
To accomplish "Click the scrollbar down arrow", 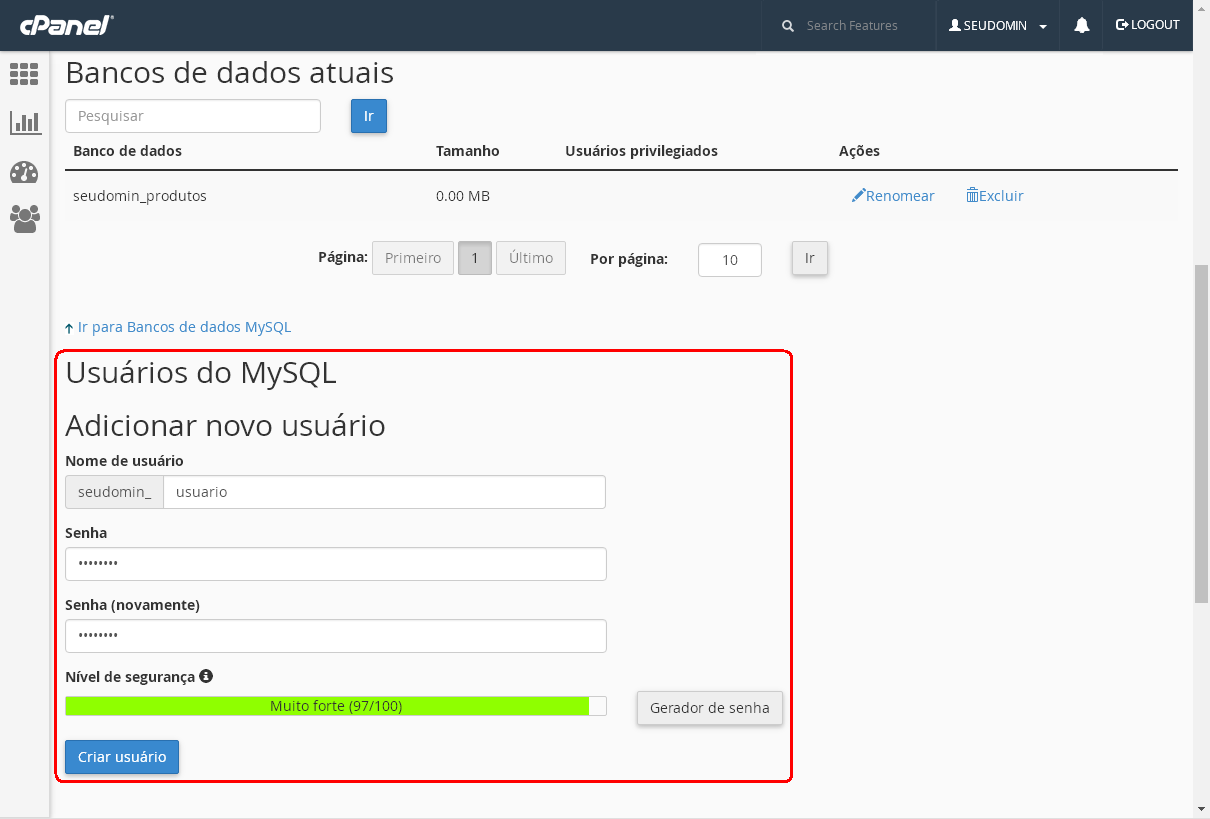I will (x=1201, y=808).
